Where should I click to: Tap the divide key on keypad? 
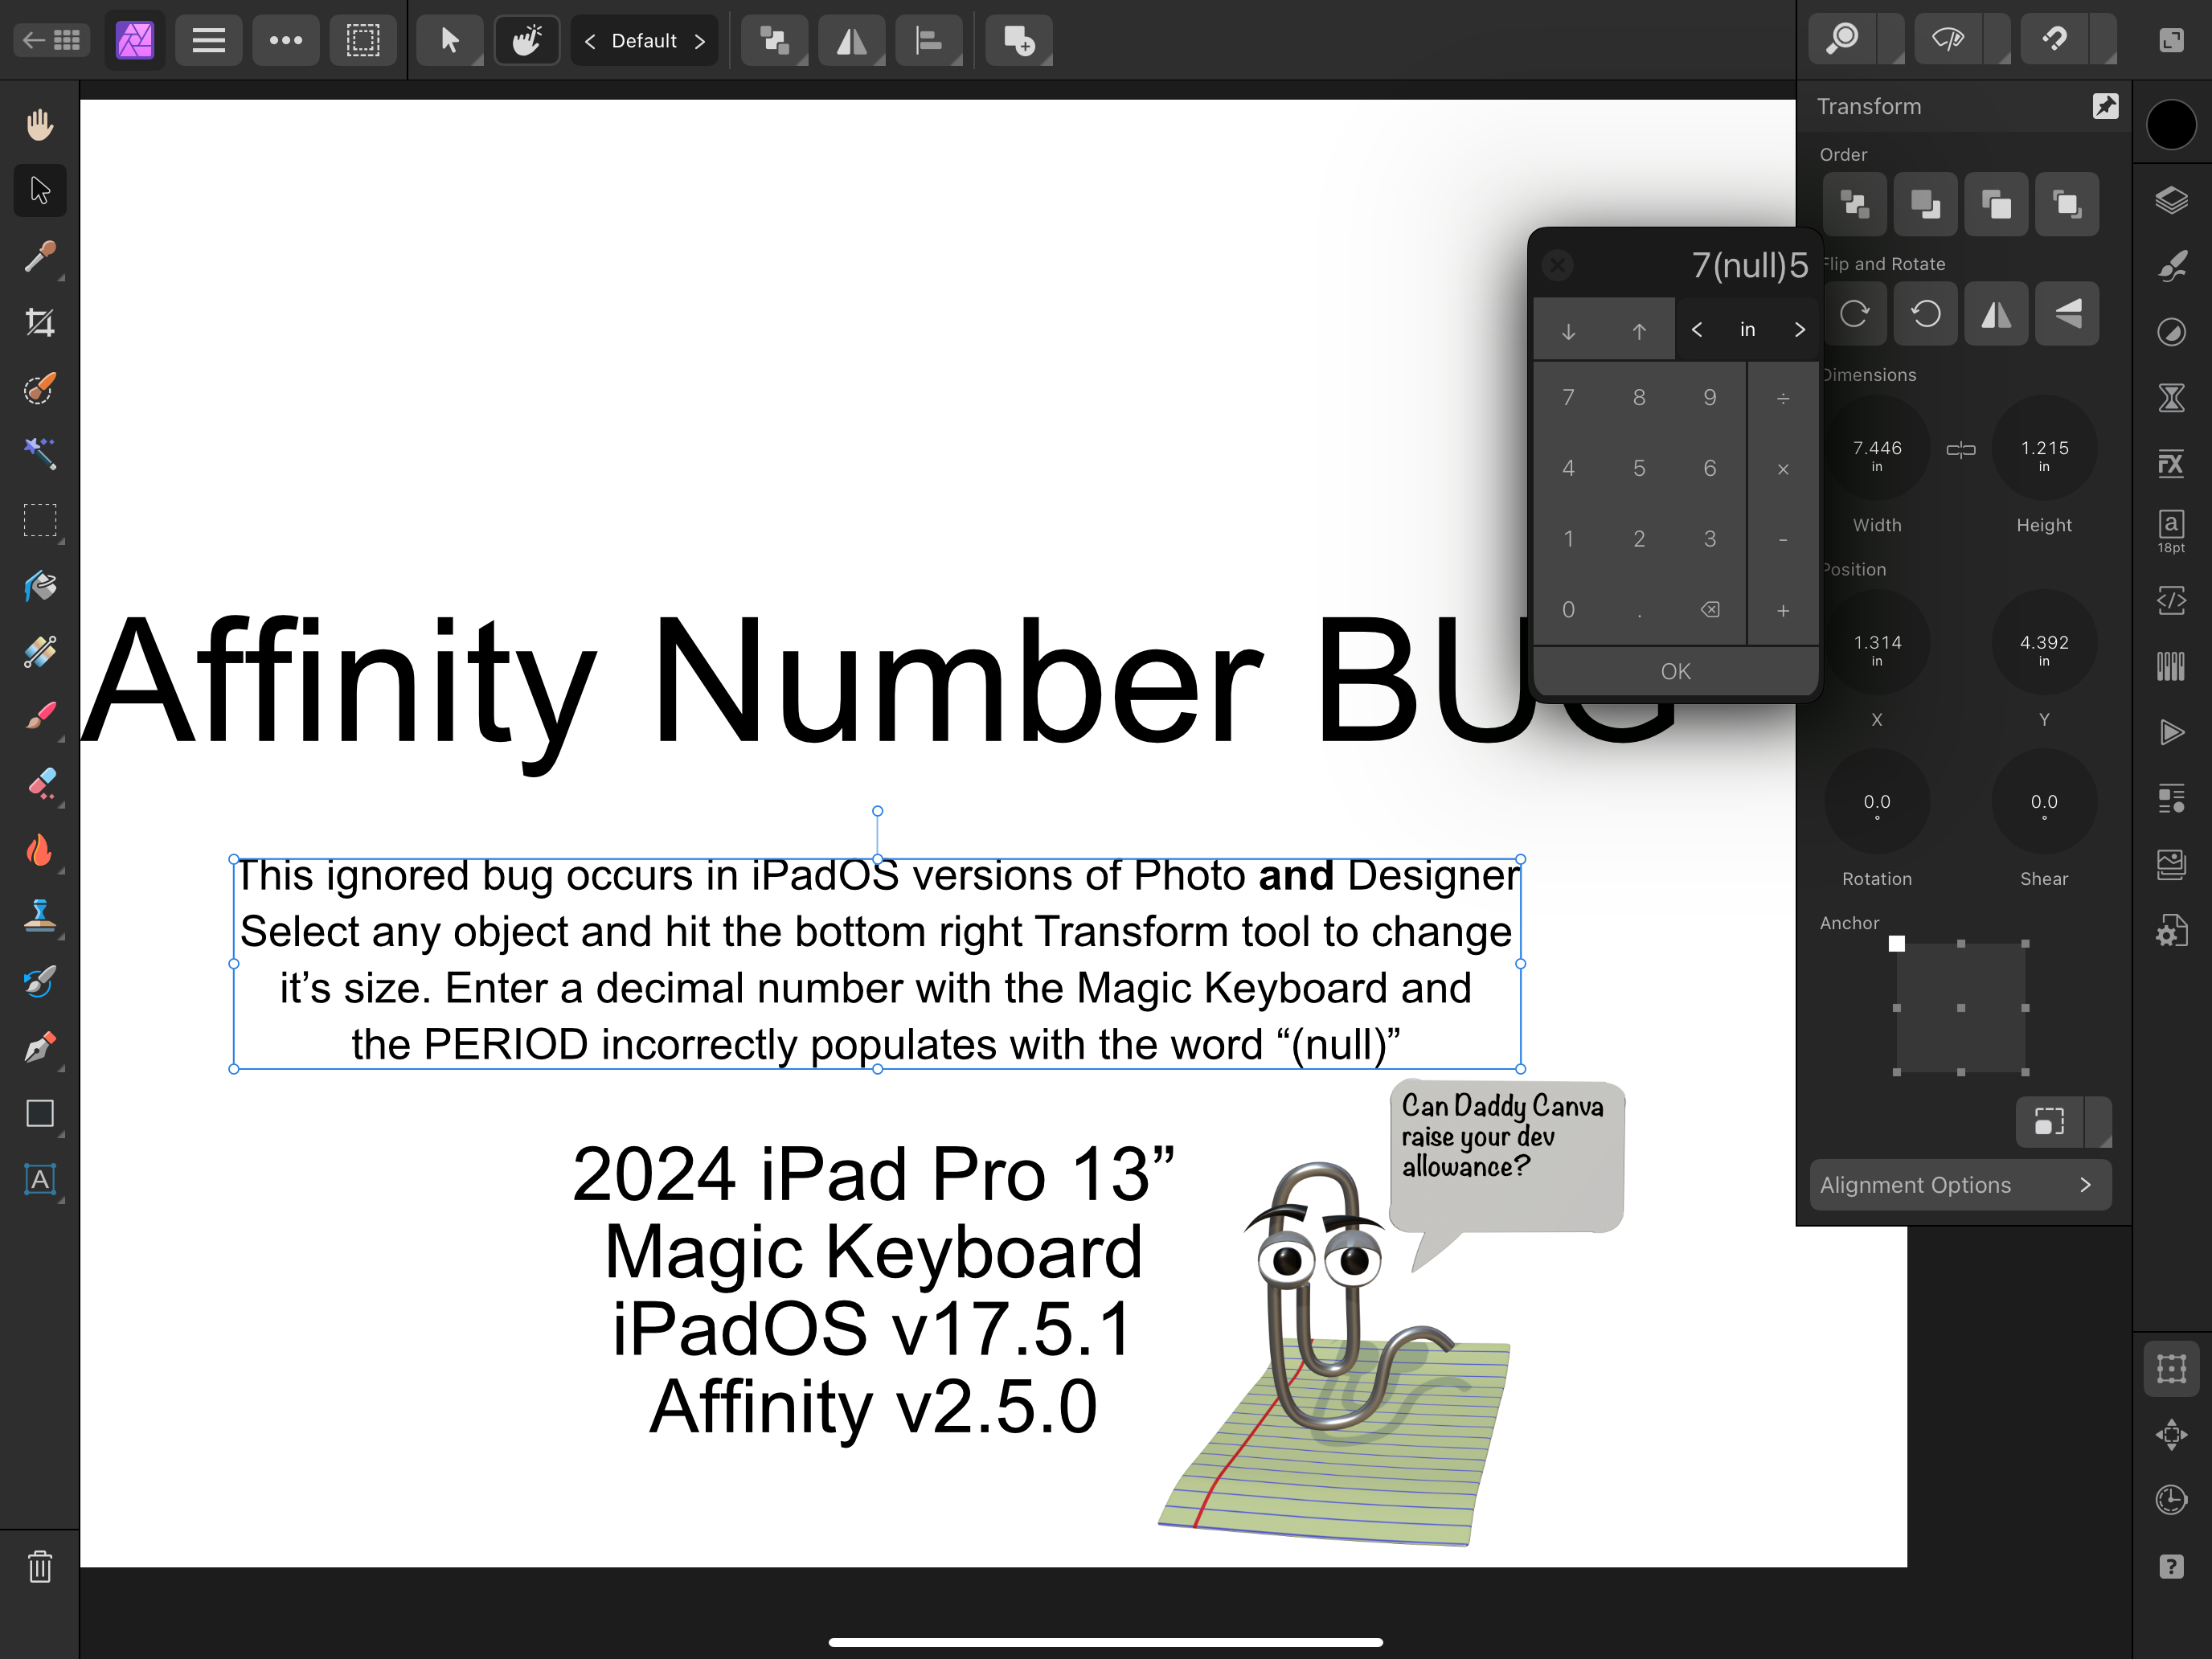pyautogui.click(x=1783, y=398)
